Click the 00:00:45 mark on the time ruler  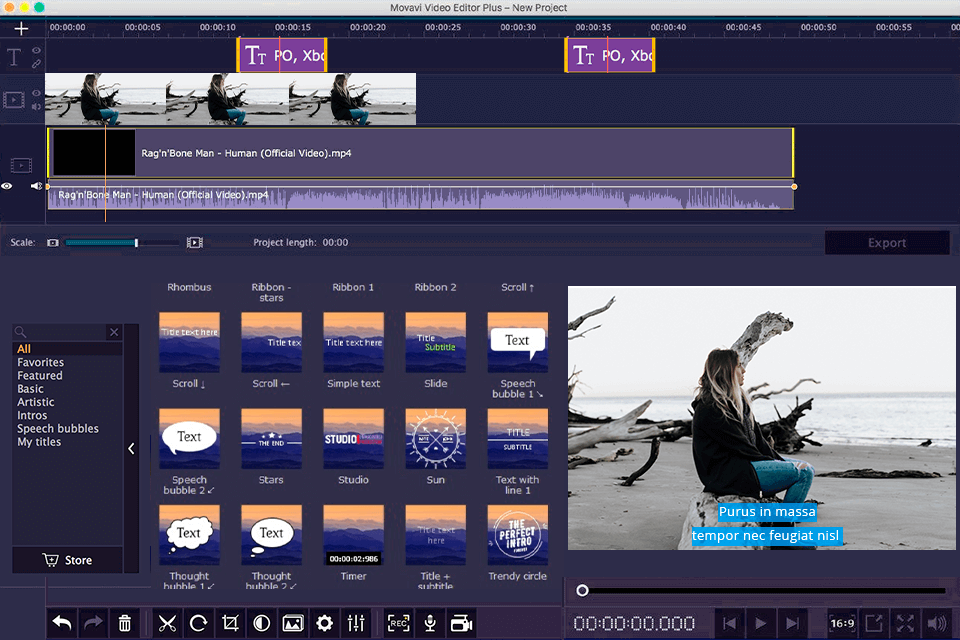(x=743, y=27)
